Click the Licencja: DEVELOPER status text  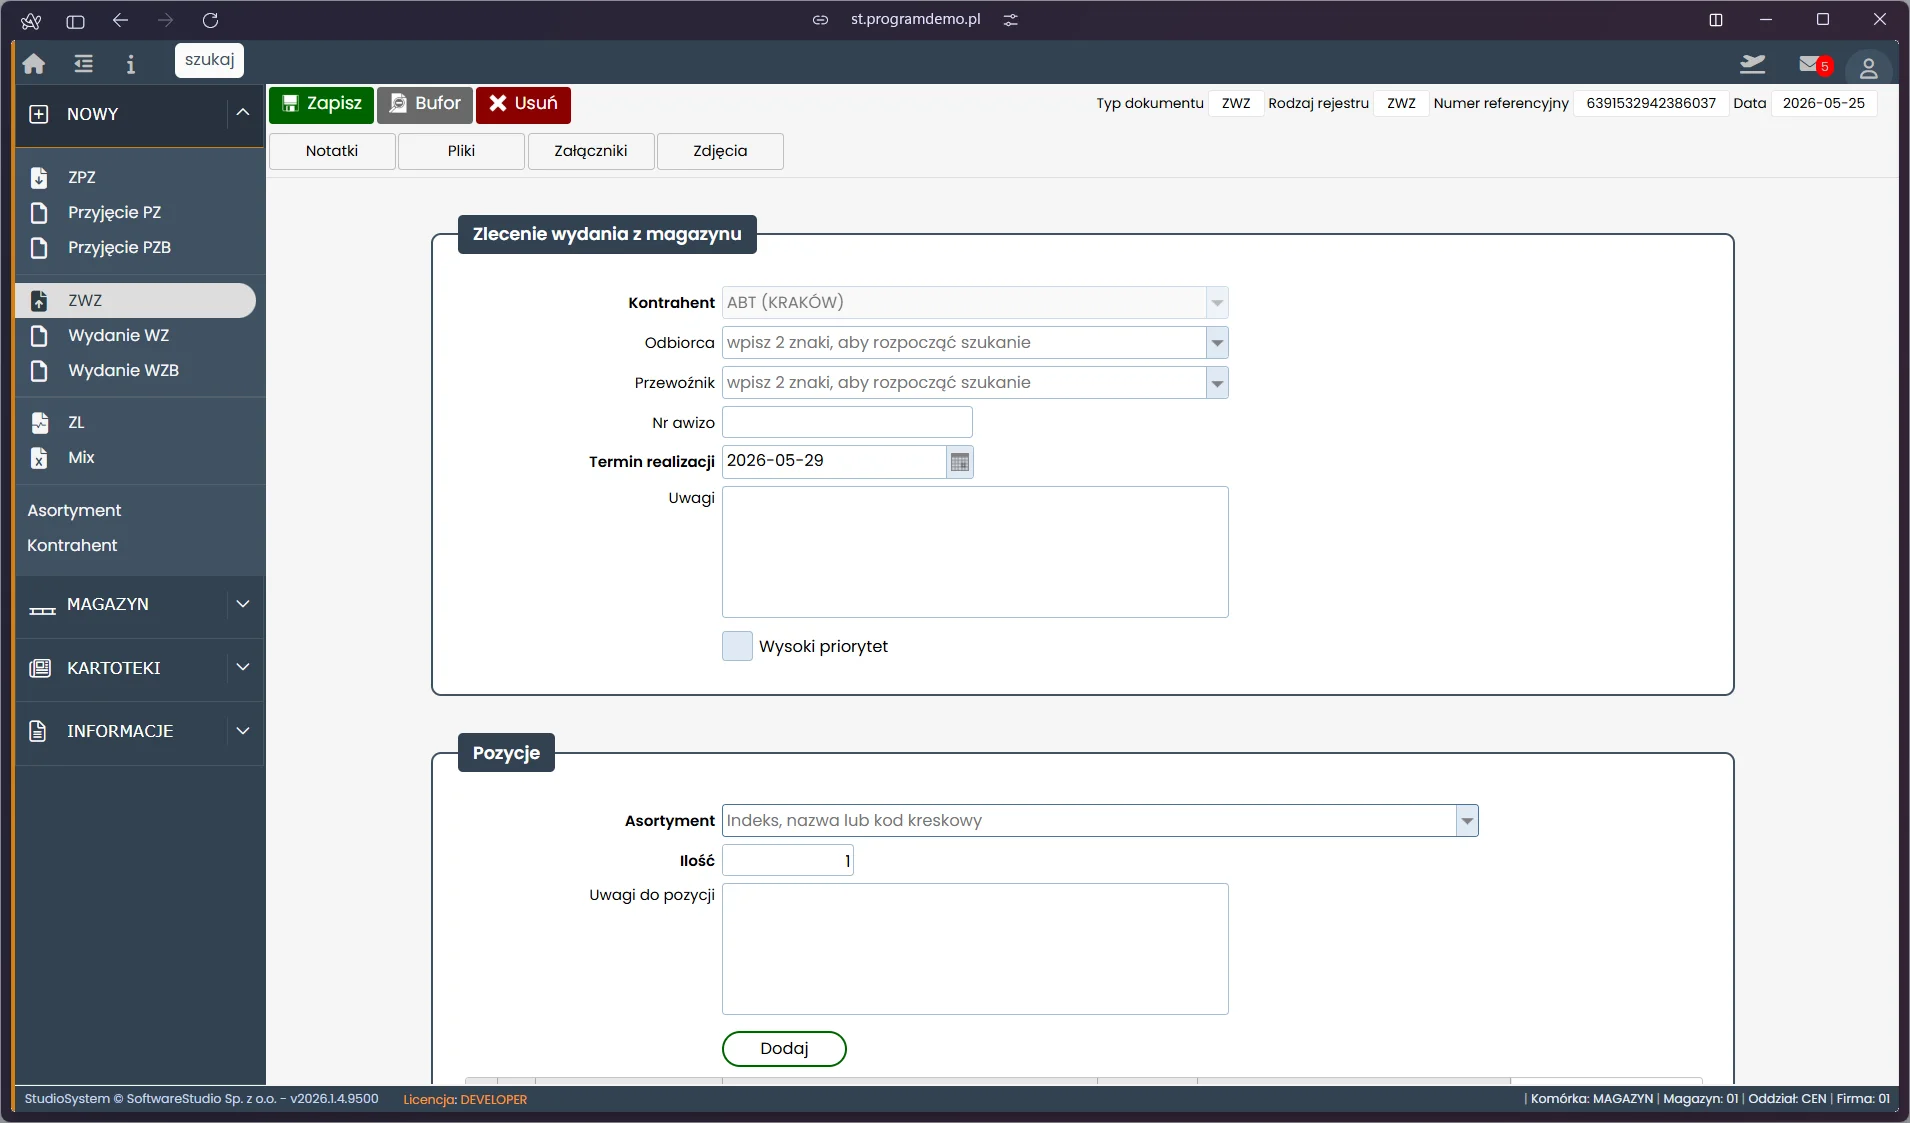[x=465, y=1099]
